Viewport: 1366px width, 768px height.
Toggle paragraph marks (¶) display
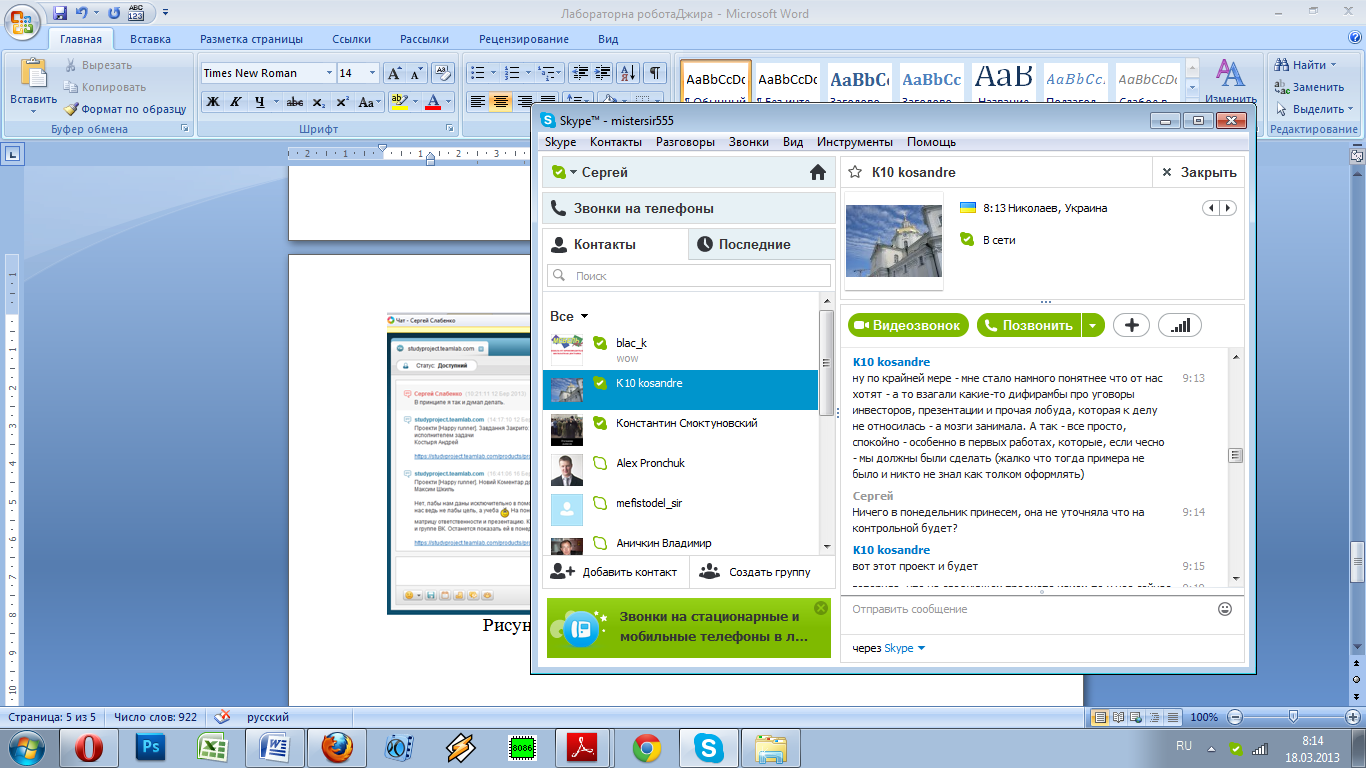click(655, 73)
